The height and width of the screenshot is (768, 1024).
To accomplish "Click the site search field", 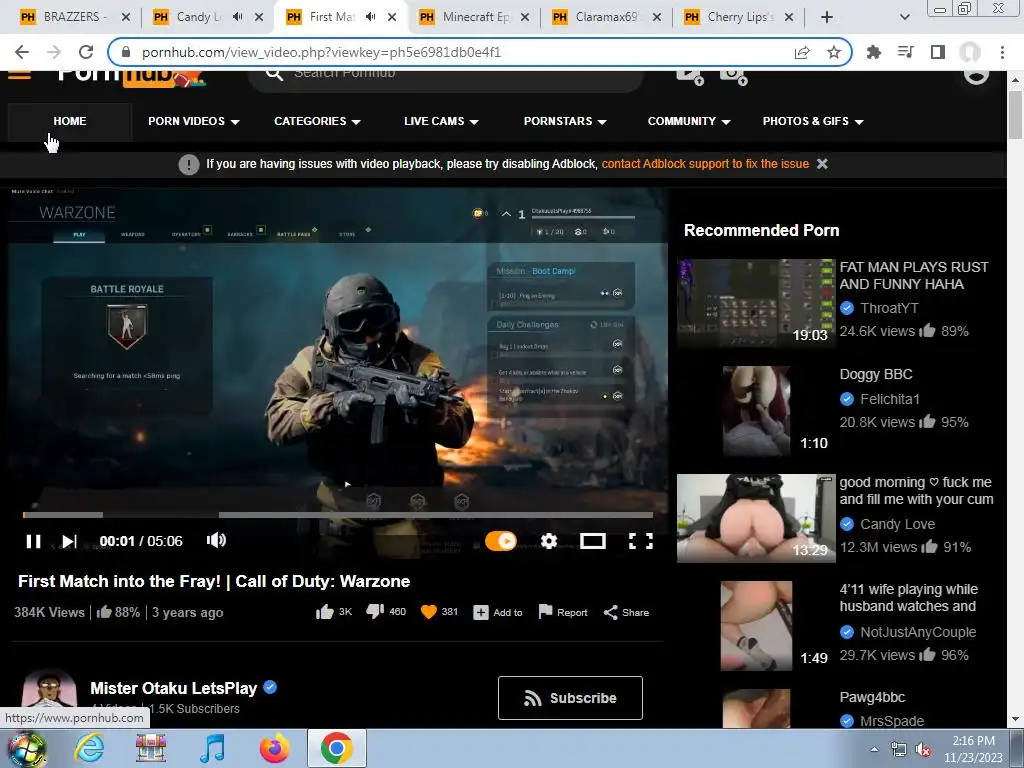I will (445, 74).
